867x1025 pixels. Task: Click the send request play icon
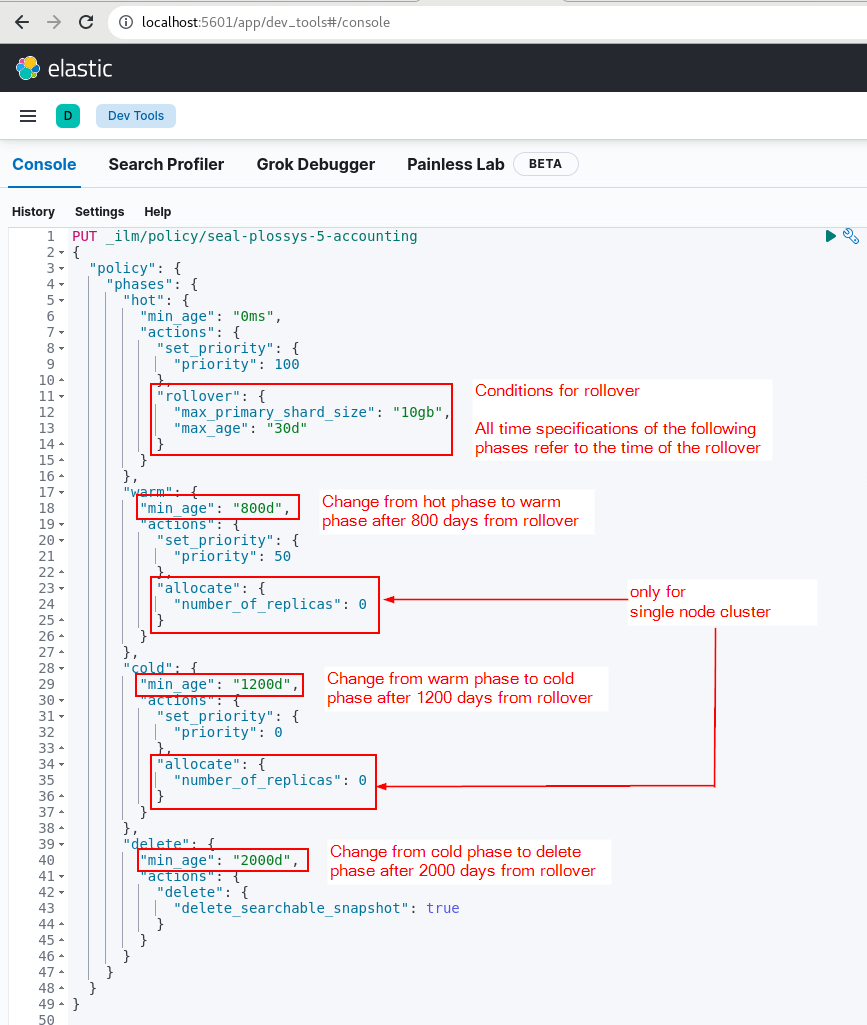click(830, 236)
